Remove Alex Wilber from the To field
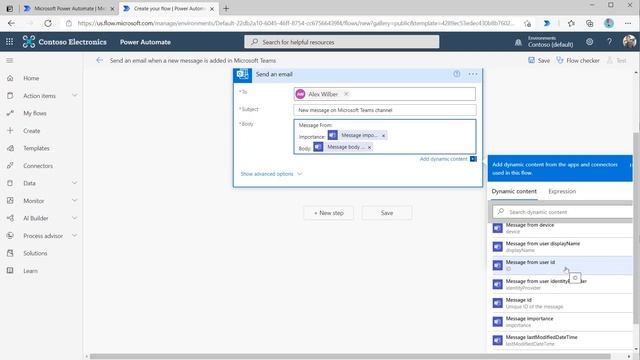This screenshot has width=640, height=360. point(346,94)
